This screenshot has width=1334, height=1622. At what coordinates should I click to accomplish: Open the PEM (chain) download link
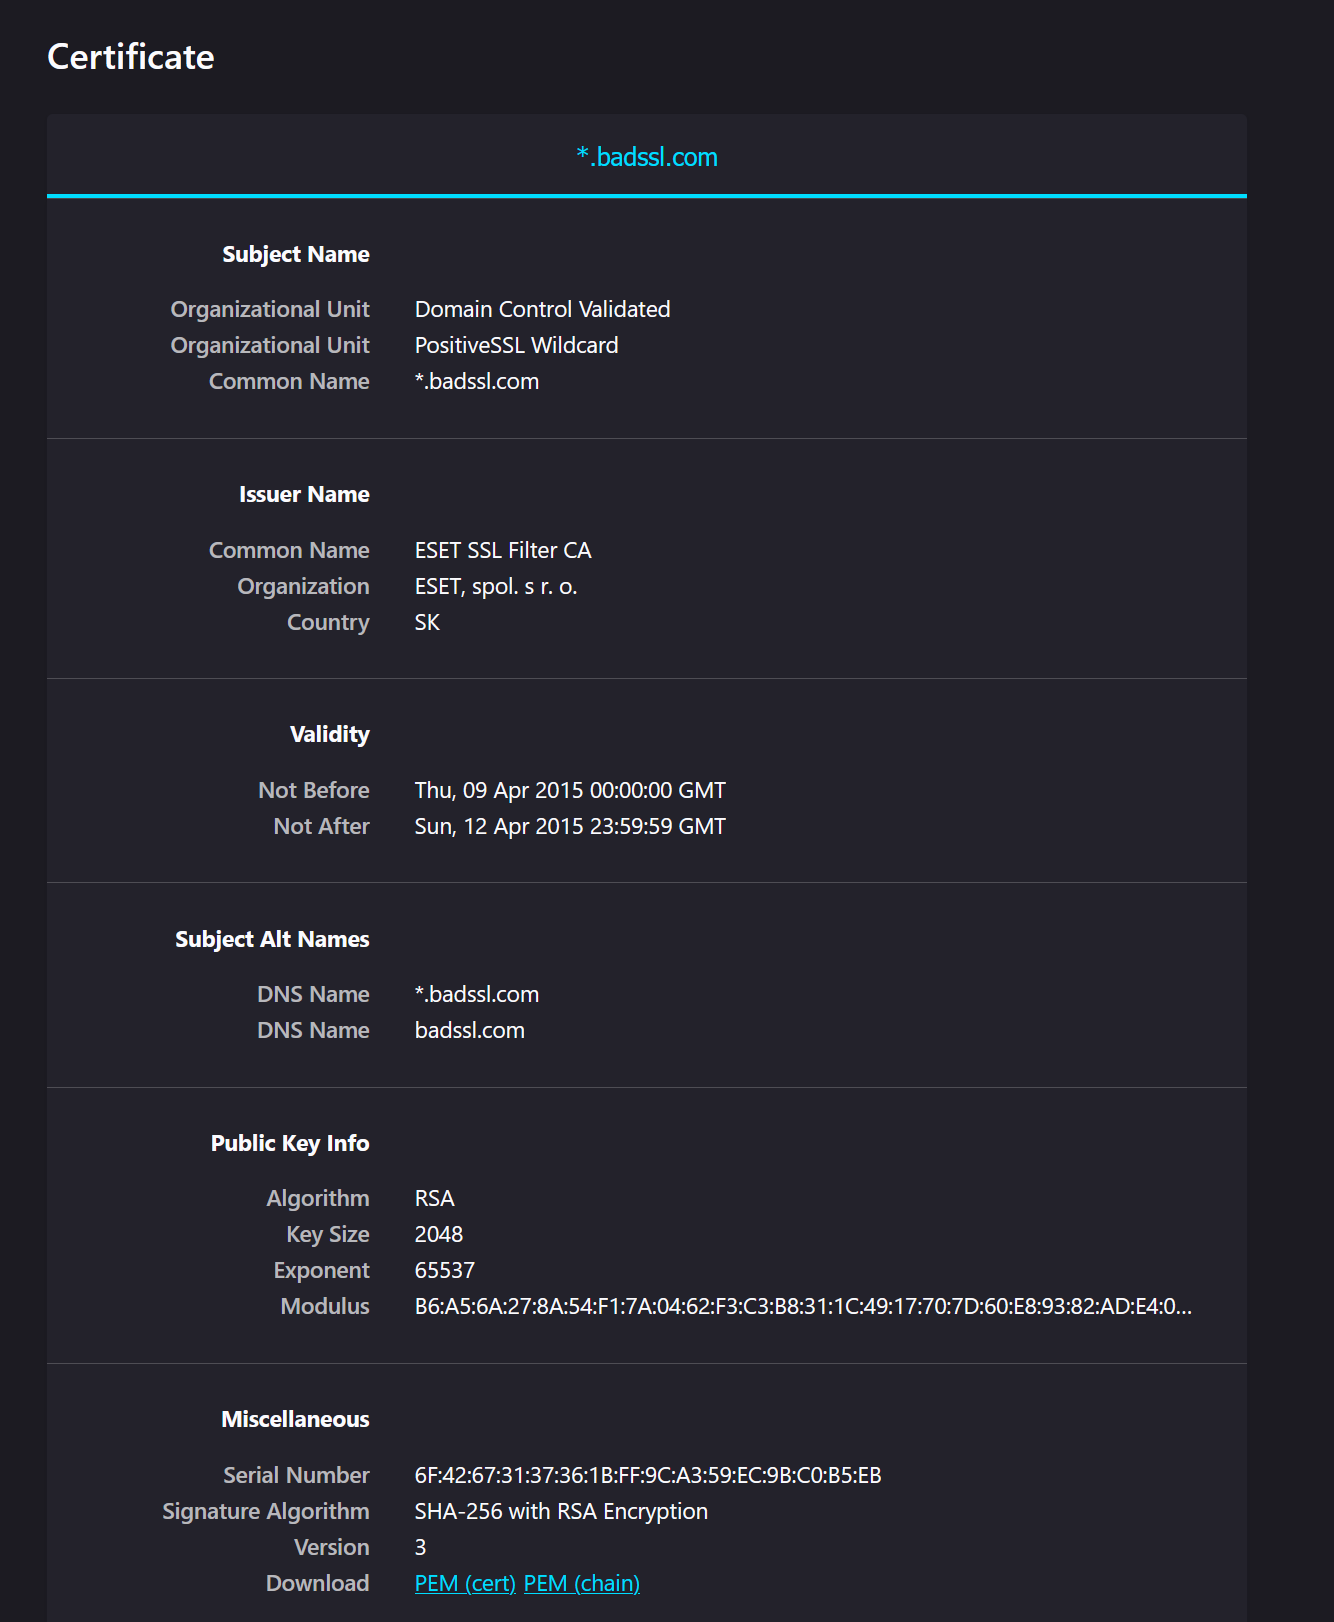(581, 1583)
